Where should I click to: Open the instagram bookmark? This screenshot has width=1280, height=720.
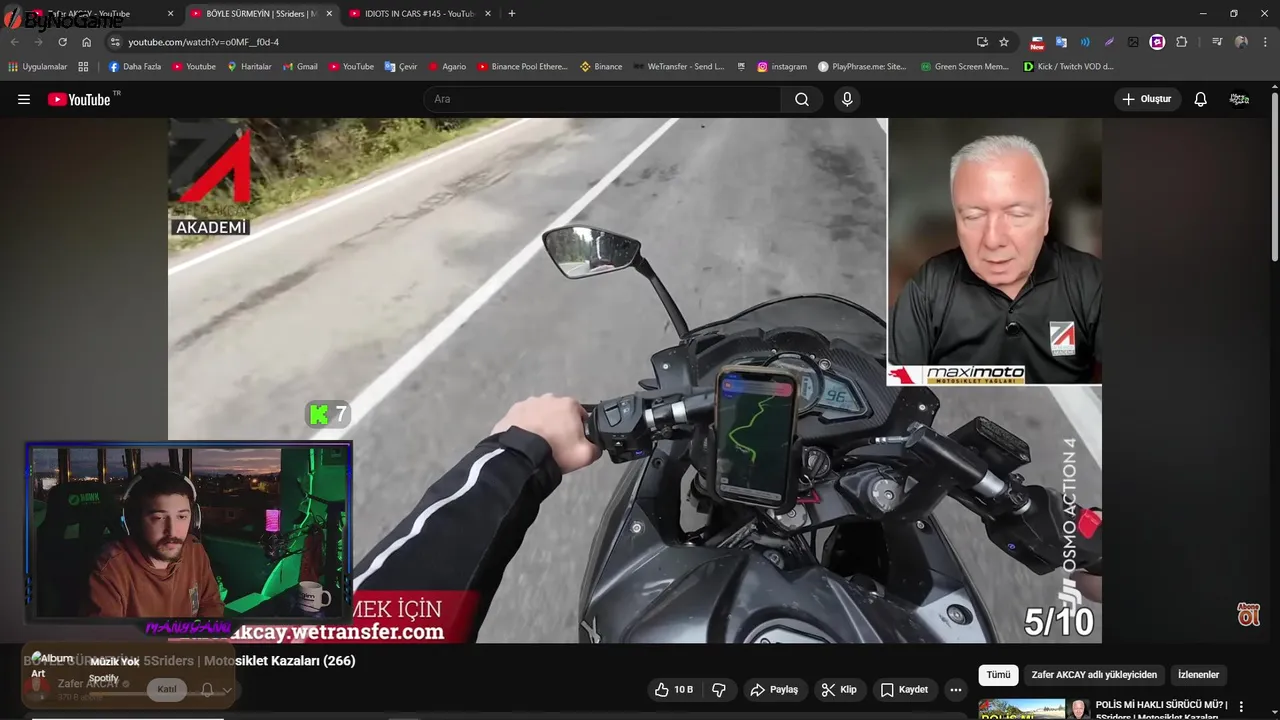[782, 67]
